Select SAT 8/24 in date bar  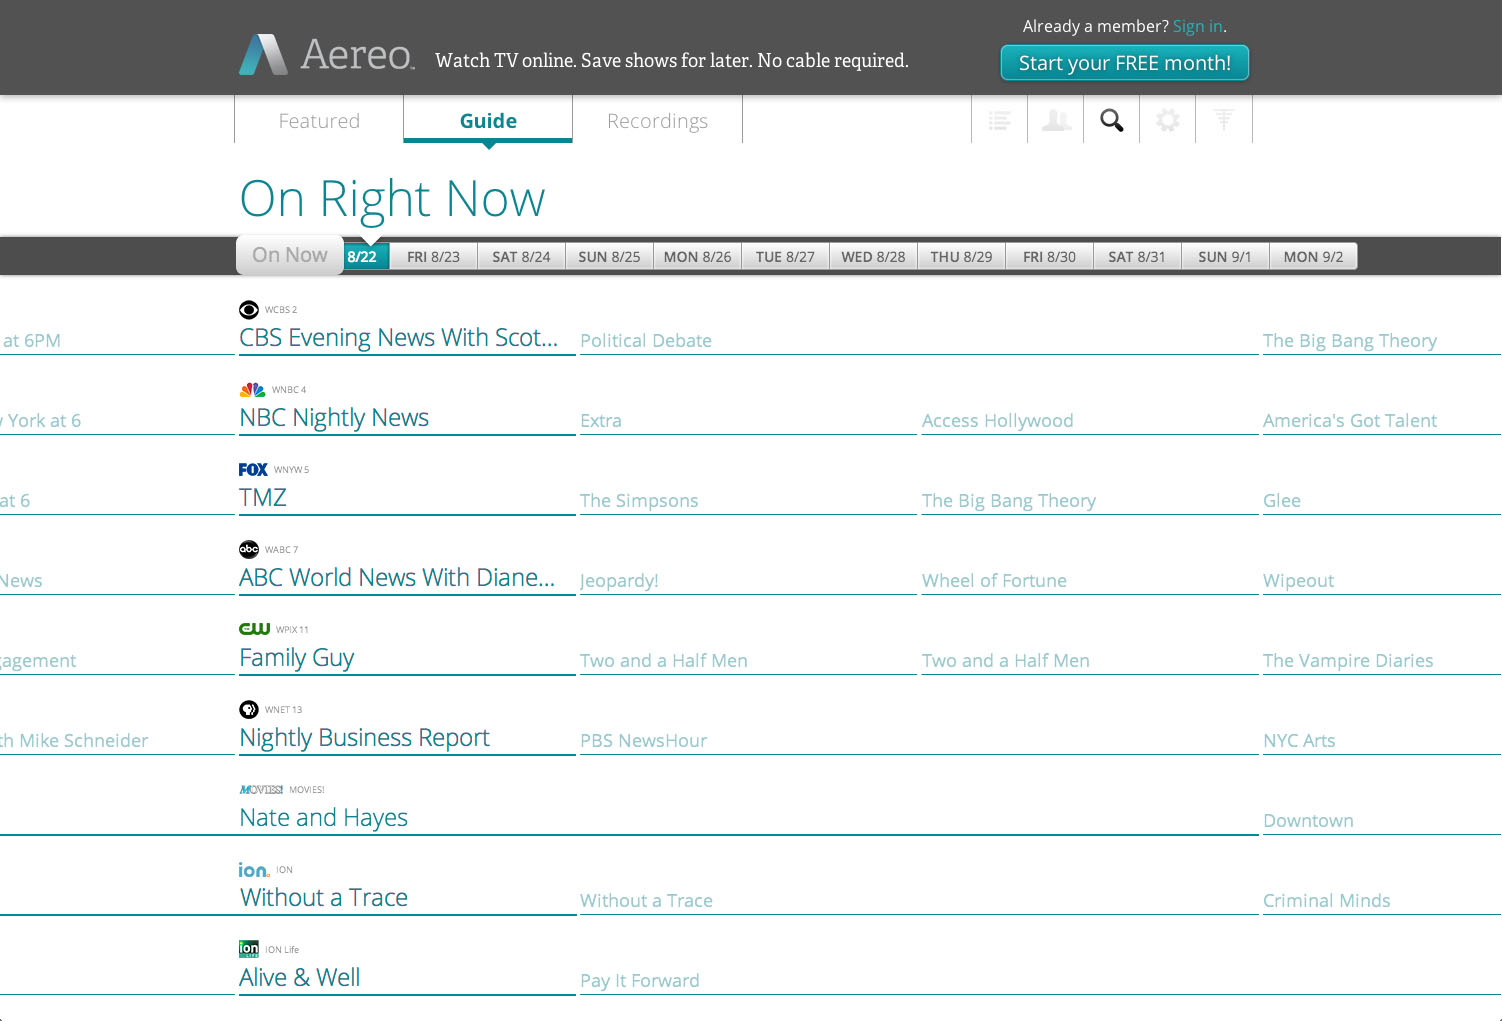(x=521, y=257)
